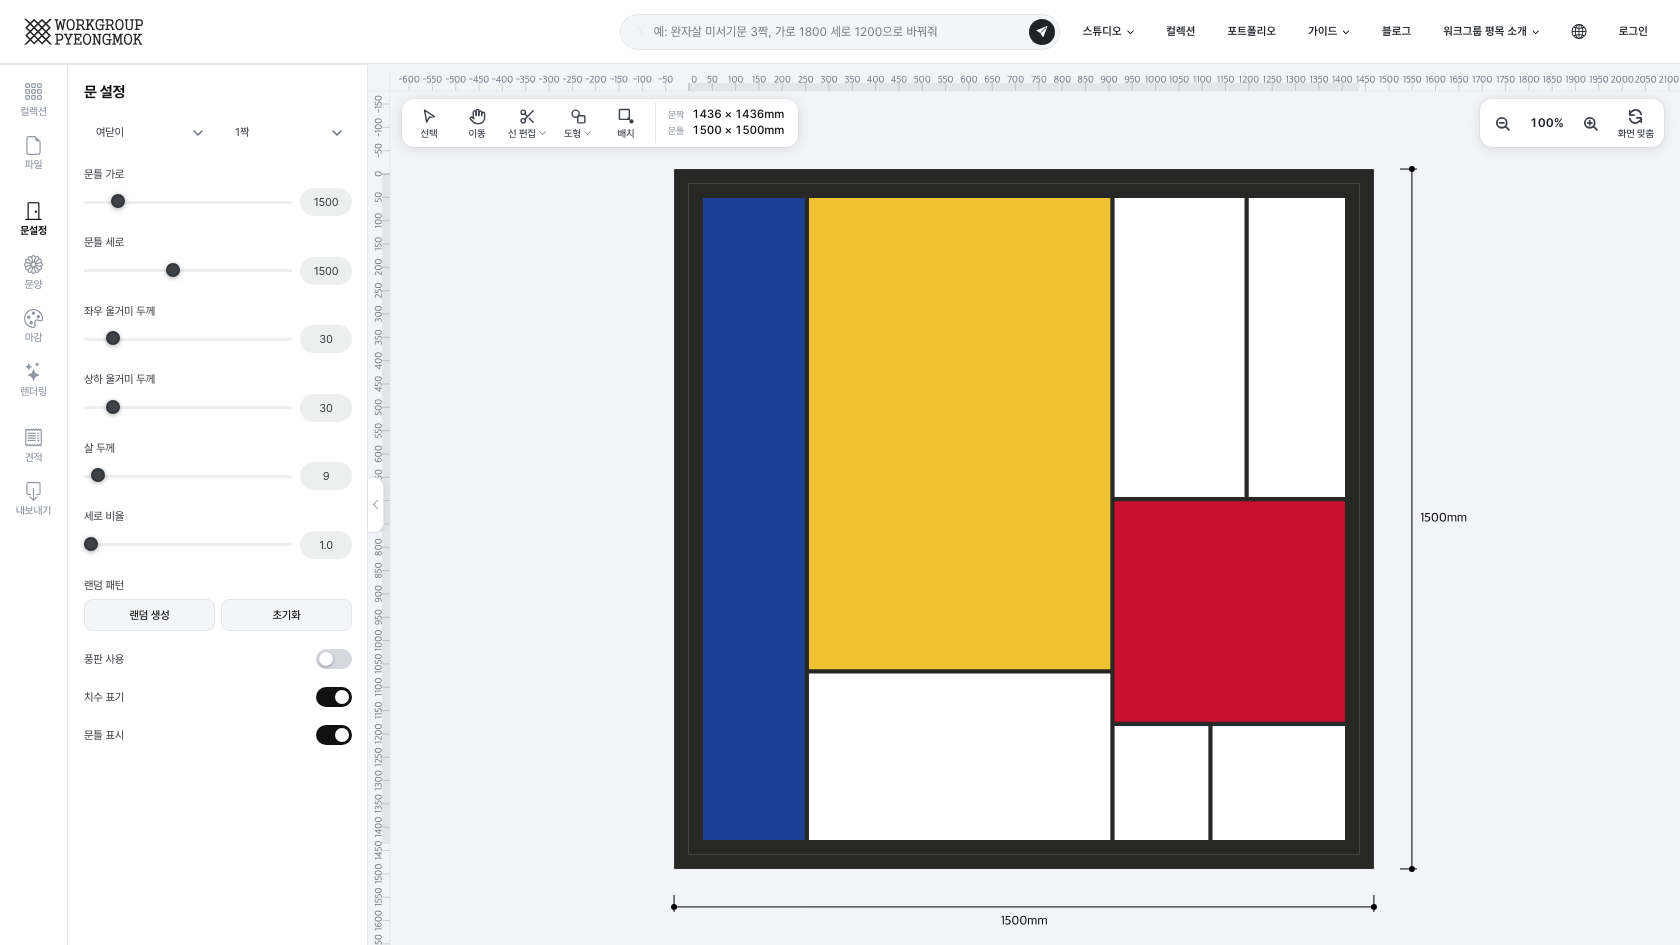This screenshot has height=945, width=1680.
Task: Open the globe language selector
Action: (x=1579, y=32)
